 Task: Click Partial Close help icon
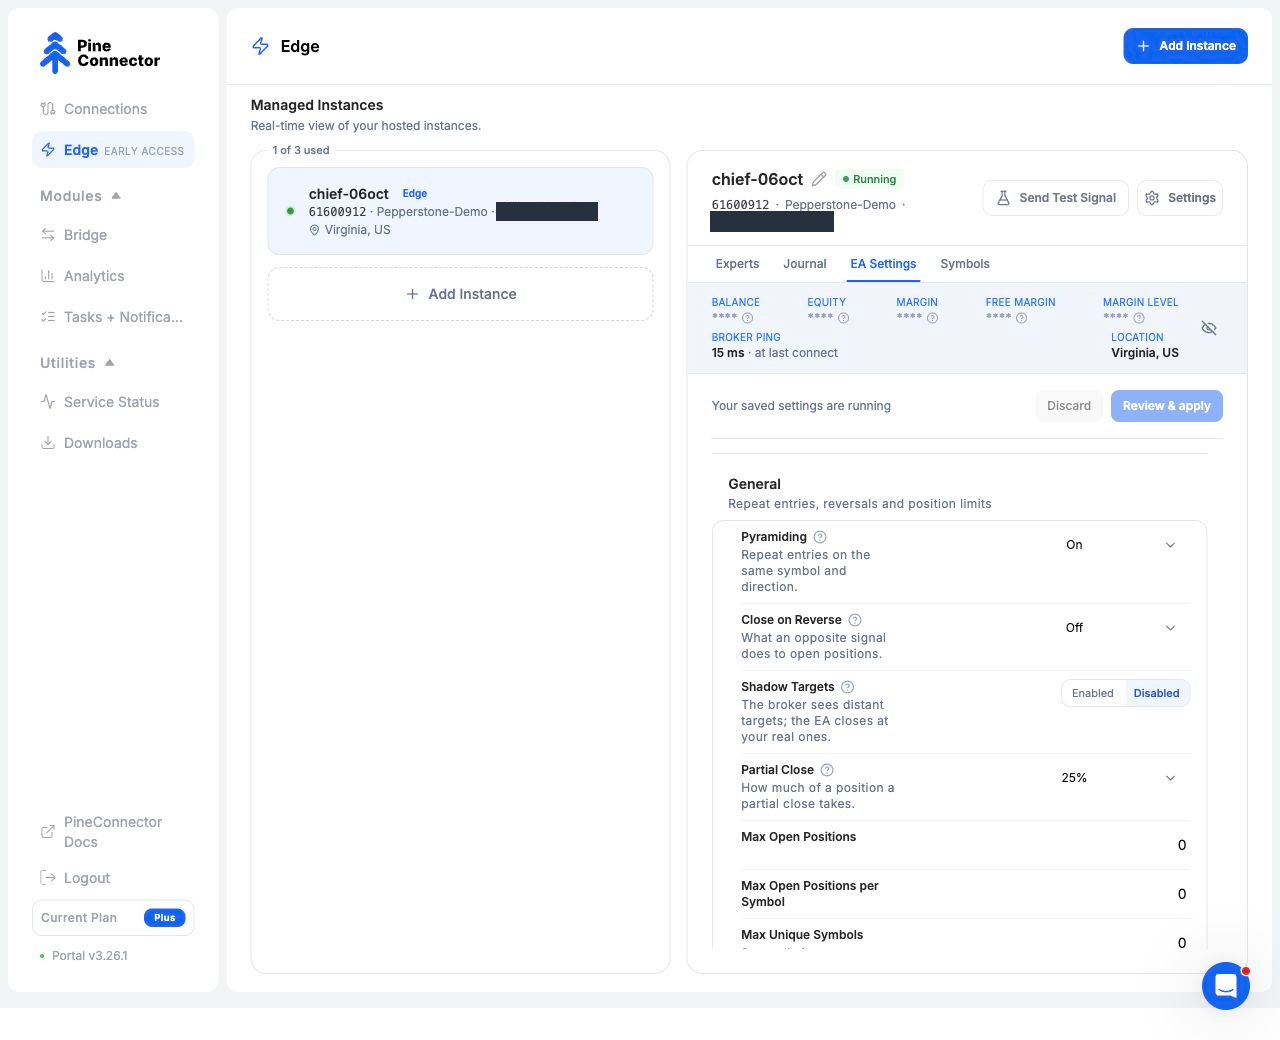827,770
